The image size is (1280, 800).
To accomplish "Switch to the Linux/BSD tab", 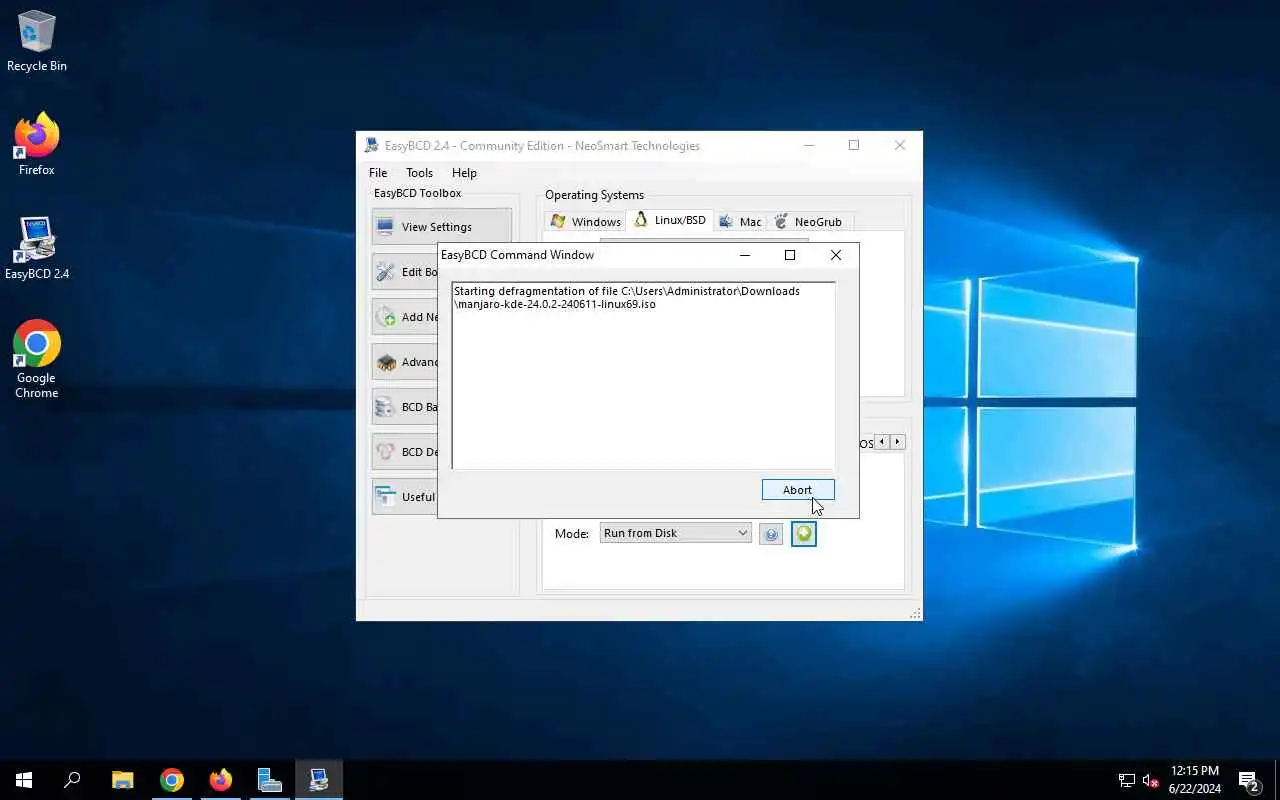I will pyautogui.click(x=670, y=220).
